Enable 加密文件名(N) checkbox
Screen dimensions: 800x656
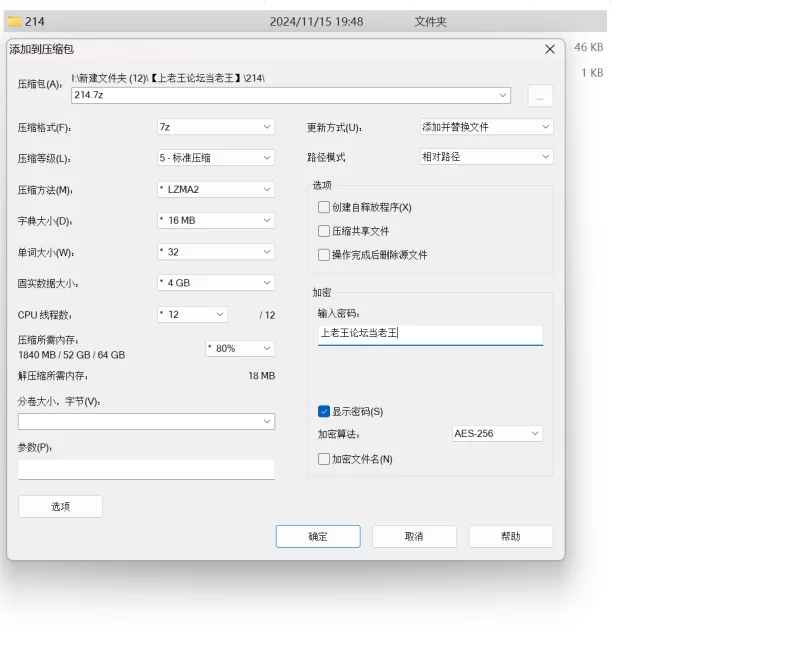(323, 459)
